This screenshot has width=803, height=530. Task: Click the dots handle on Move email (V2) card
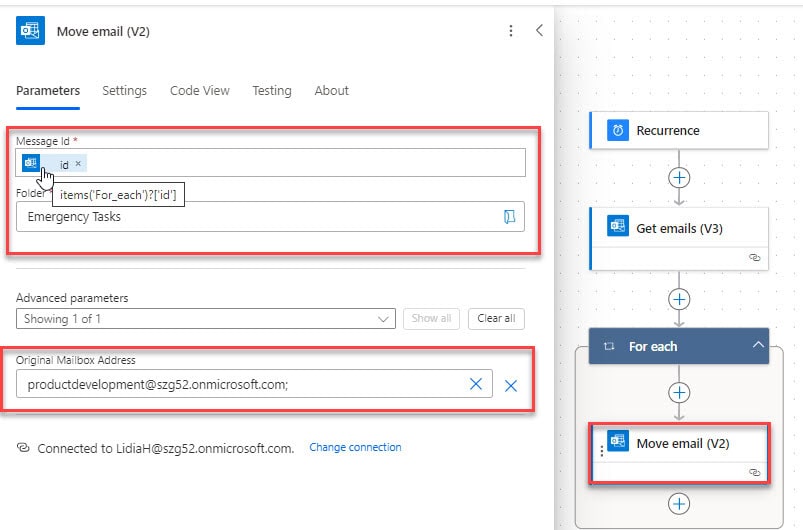tap(601, 451)
